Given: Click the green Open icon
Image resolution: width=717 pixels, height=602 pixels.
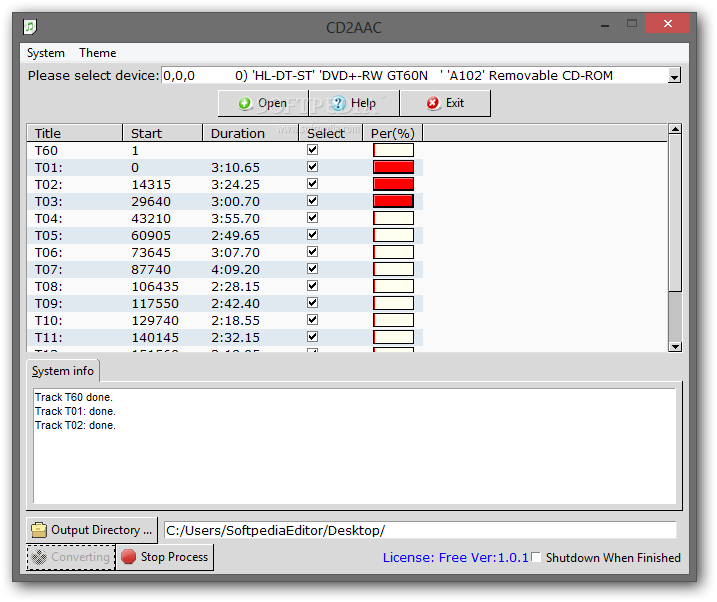Looking at the screenshot, I should [245, 103].
